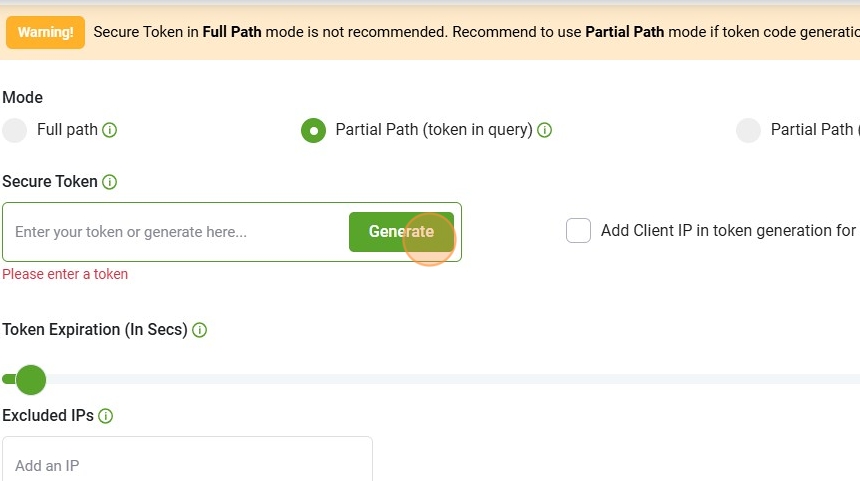The width and height of the screenshot is (860, 481).
Task: Select the Full path mode radio button
Action: [x=15, y=130]
